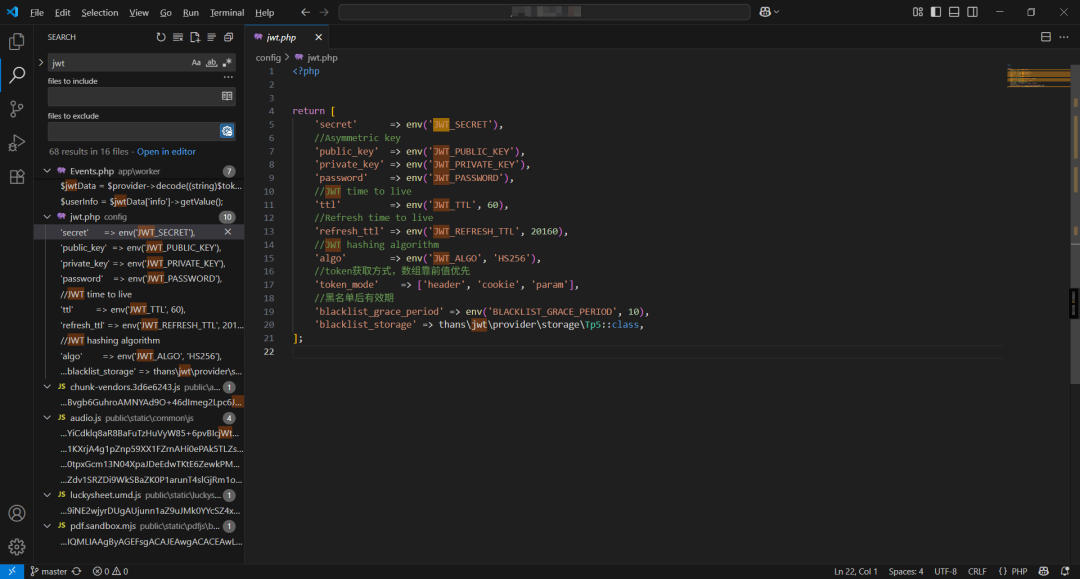Screen dimensions: 1080x579
Task: Toggle Match Whole Word search option
Action: (211, 62)
